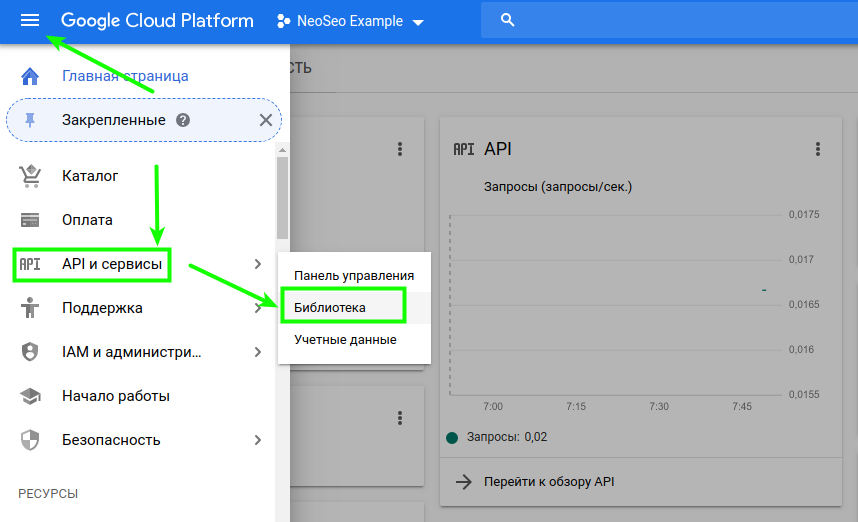This screenshot has height=522, width=858.
Task: Choose Учетные данные in the submenu
Action: 354,340
